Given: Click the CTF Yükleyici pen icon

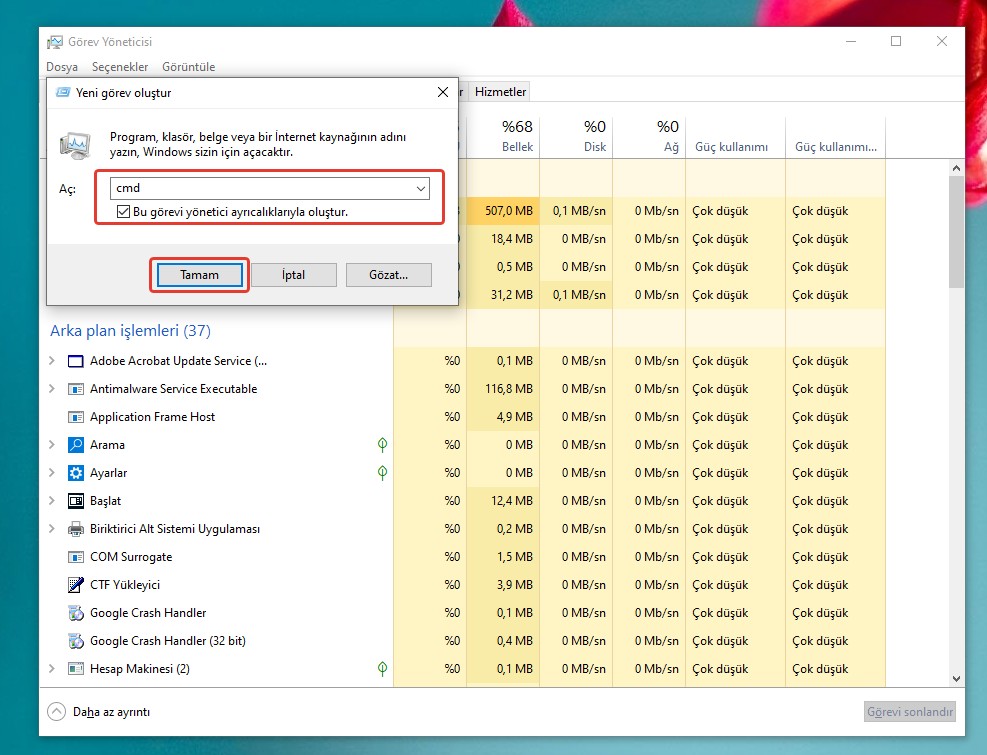Looking at the screenshot, I should pyautogui.click(x=76, y=585).
